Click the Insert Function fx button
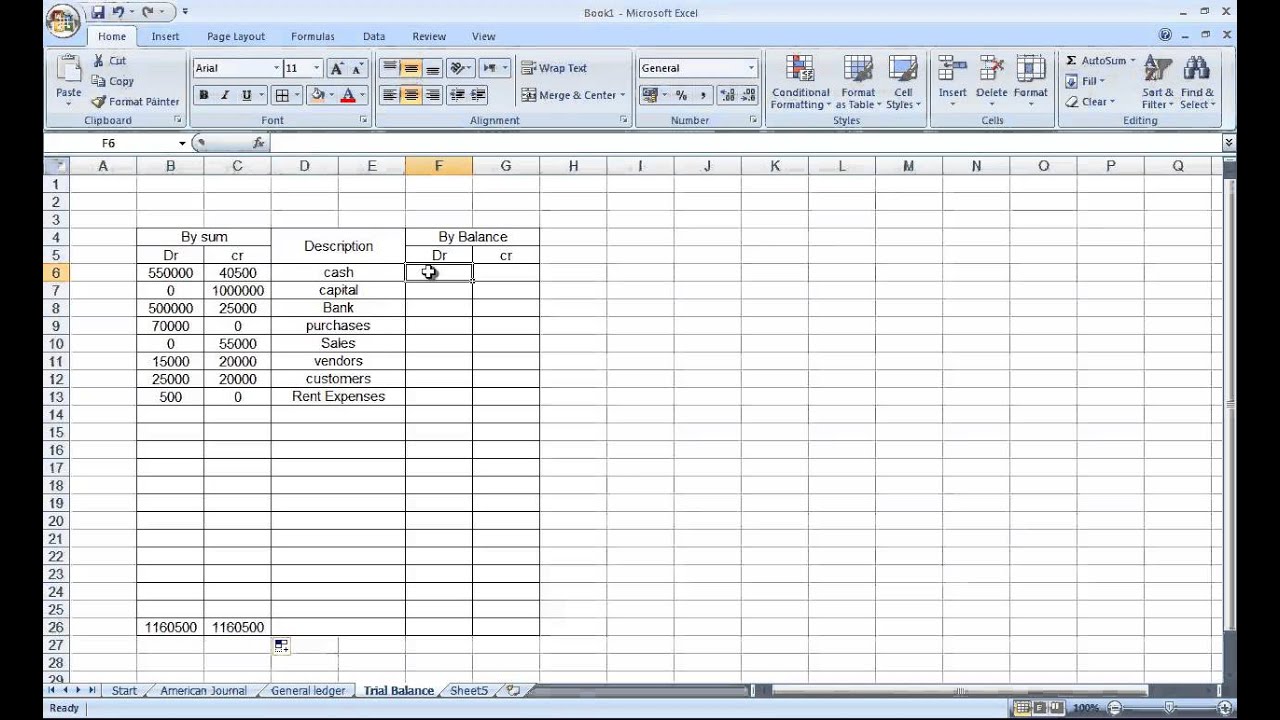The width and height of the screenshot is (1280, 720). pyautogui.click(x=258, y=143)
